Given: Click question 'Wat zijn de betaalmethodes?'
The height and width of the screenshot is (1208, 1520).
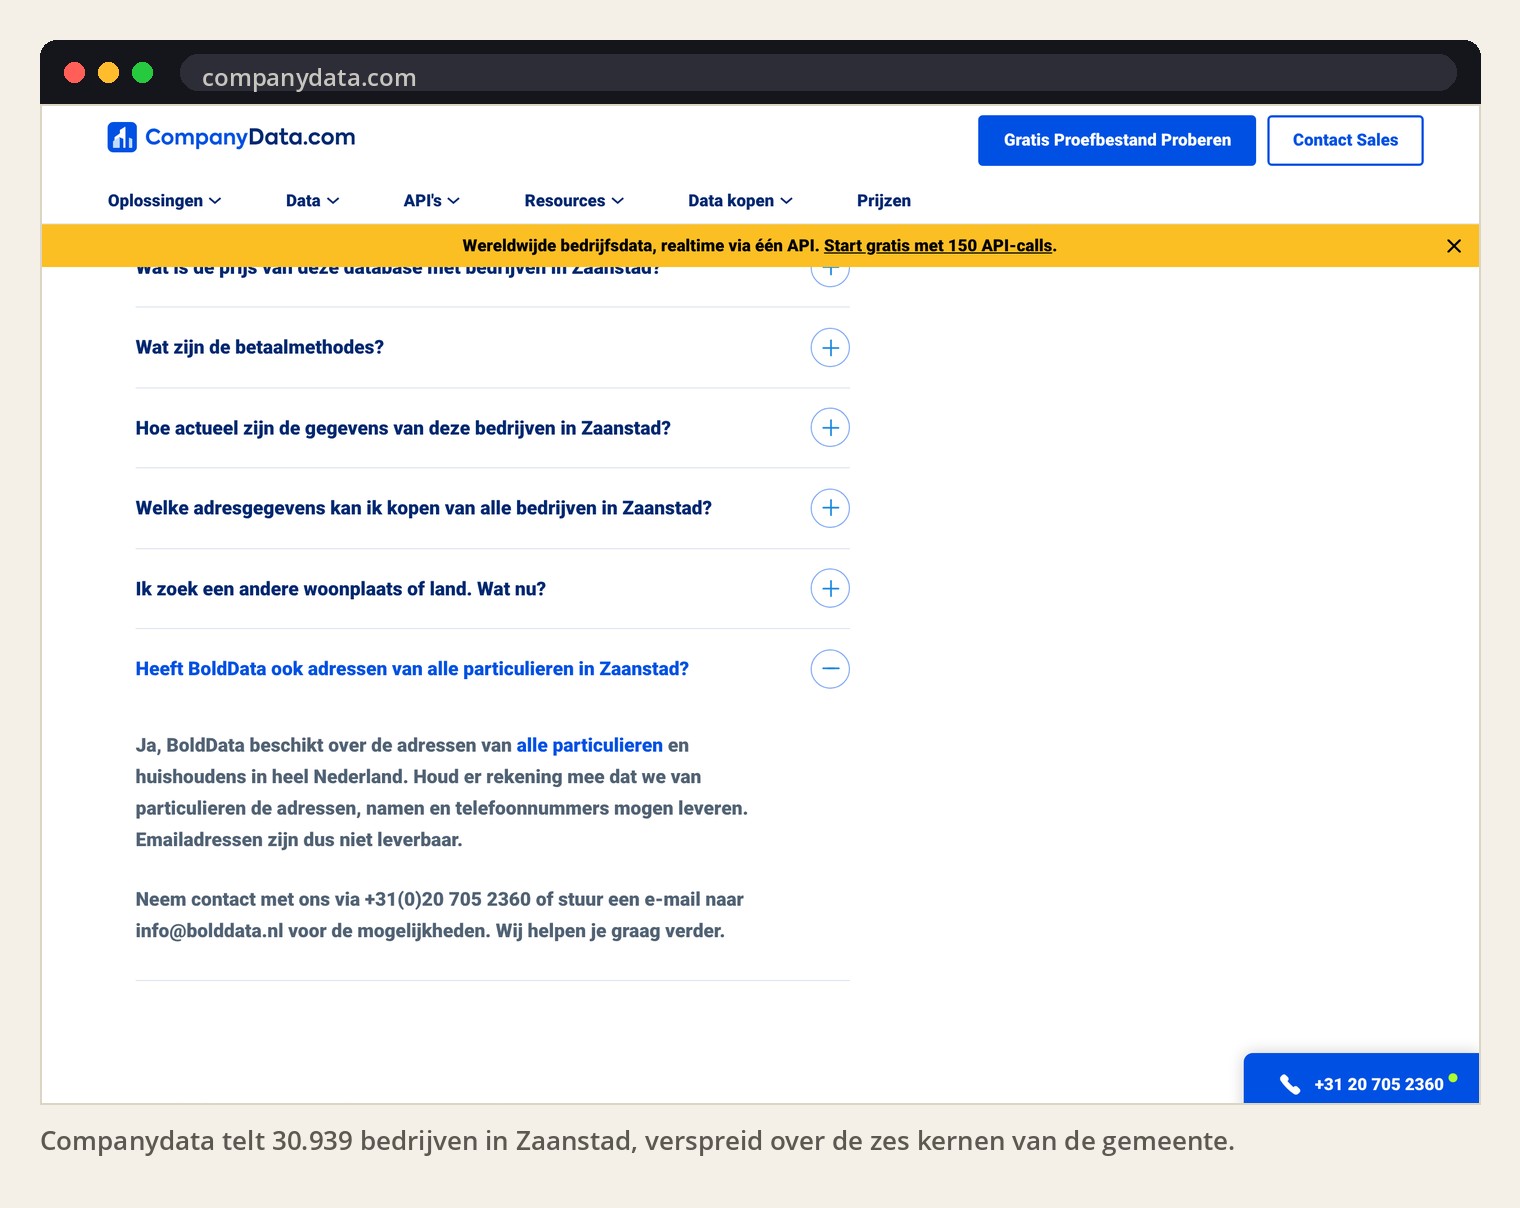Looking at the screenshot, I should click(x=260, y=348).
